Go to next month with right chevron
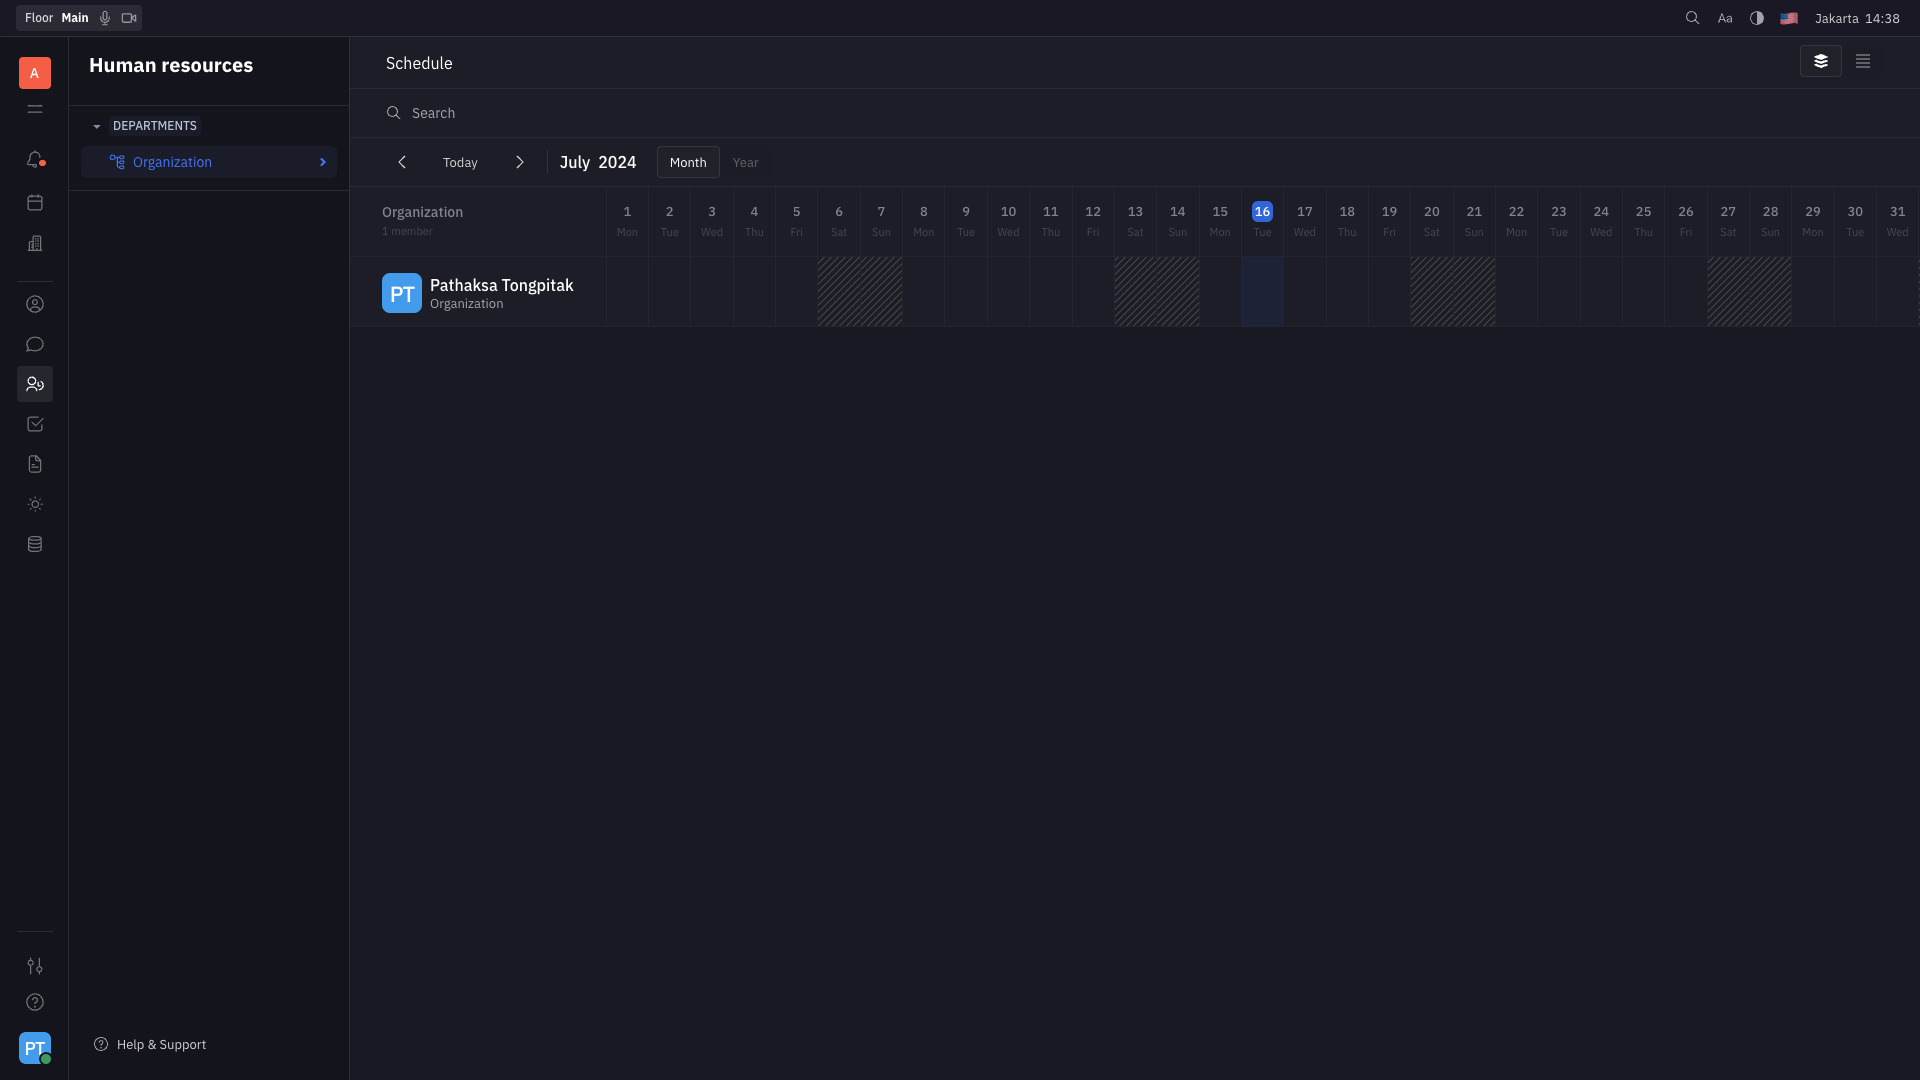This screenshot has width=1920, height=1080. coord(519,162)
